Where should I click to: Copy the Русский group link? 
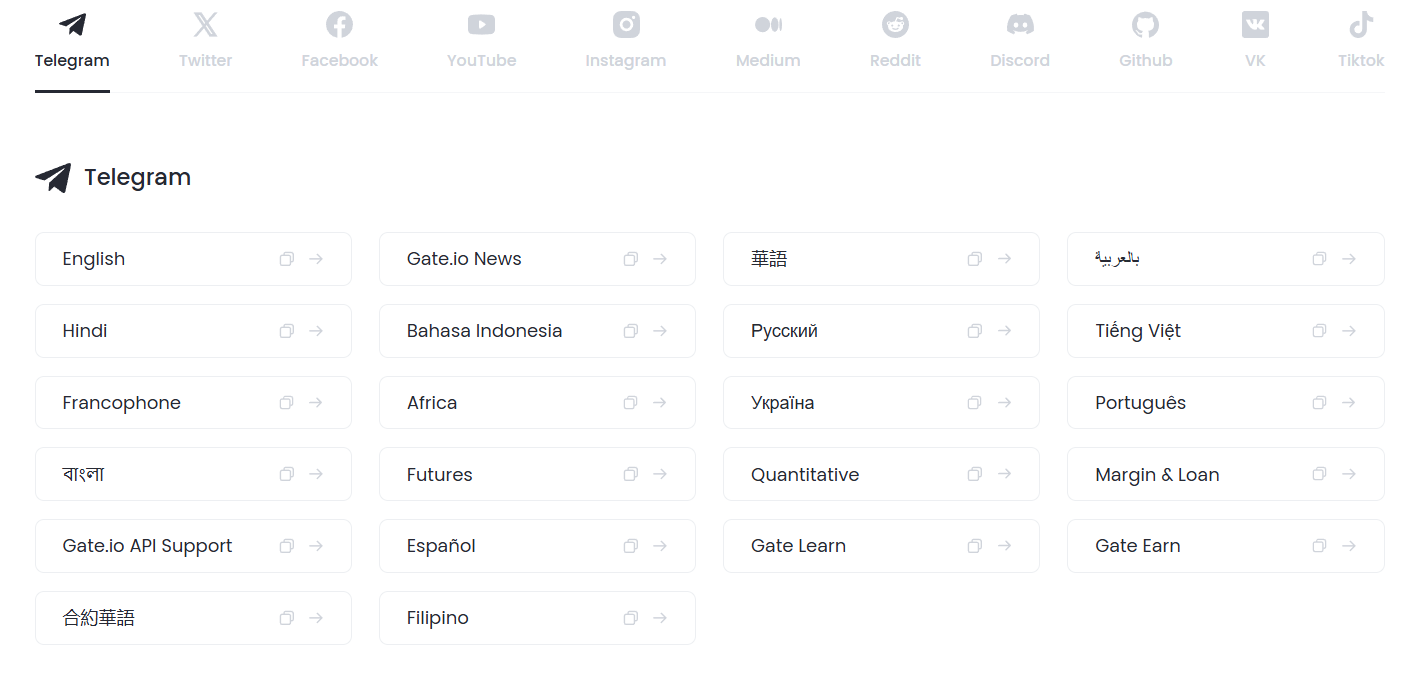click(x=975, y=331)
